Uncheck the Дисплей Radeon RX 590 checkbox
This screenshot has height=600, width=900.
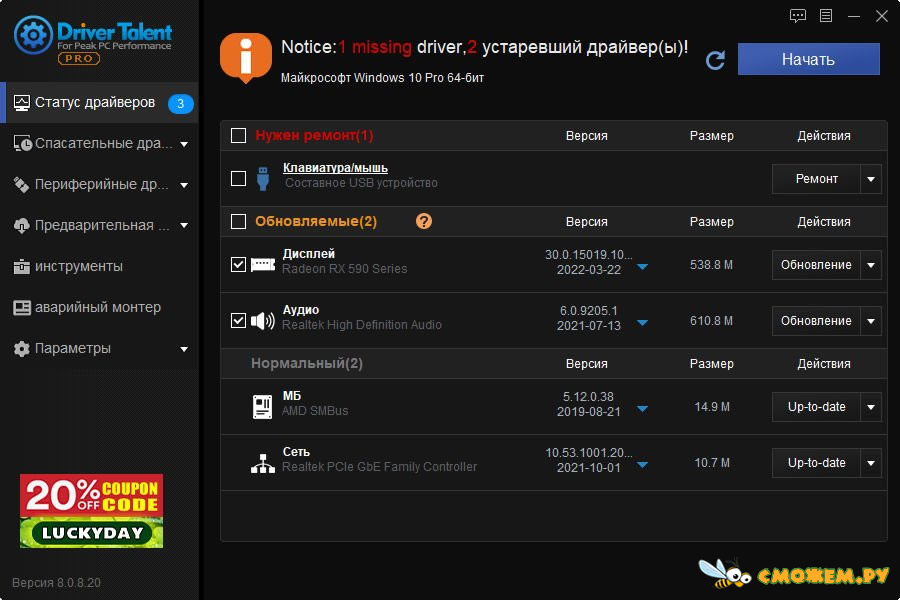(x=238, y=265)
